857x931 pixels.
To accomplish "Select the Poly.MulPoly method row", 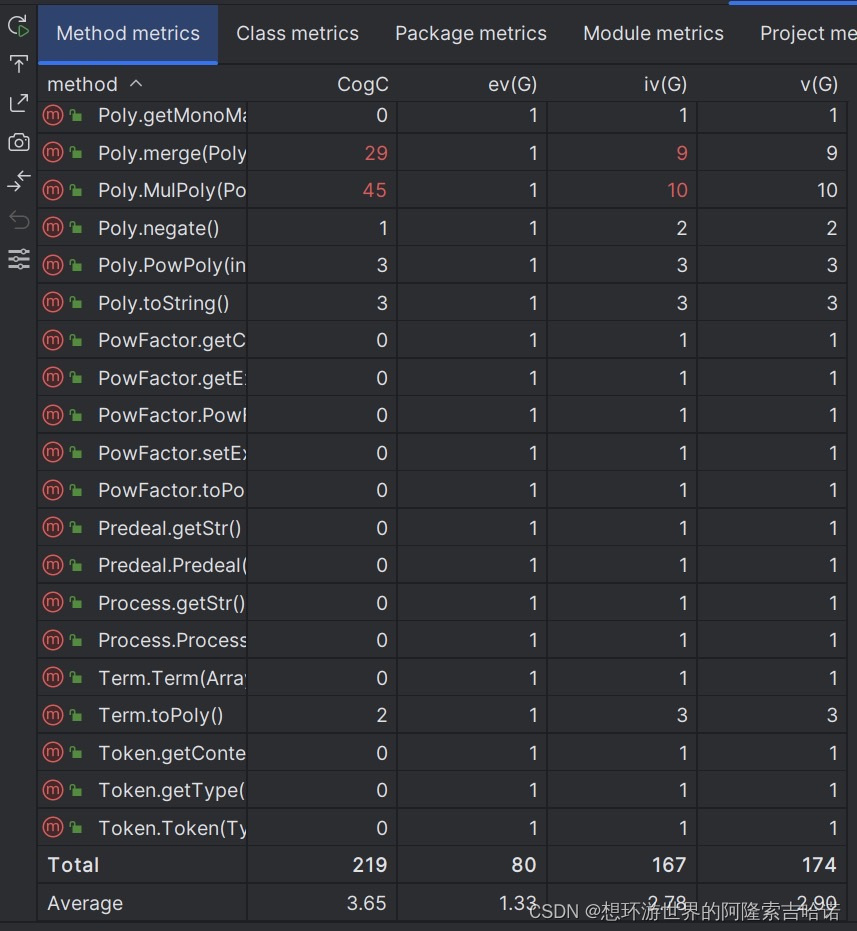I will point(442,190).
